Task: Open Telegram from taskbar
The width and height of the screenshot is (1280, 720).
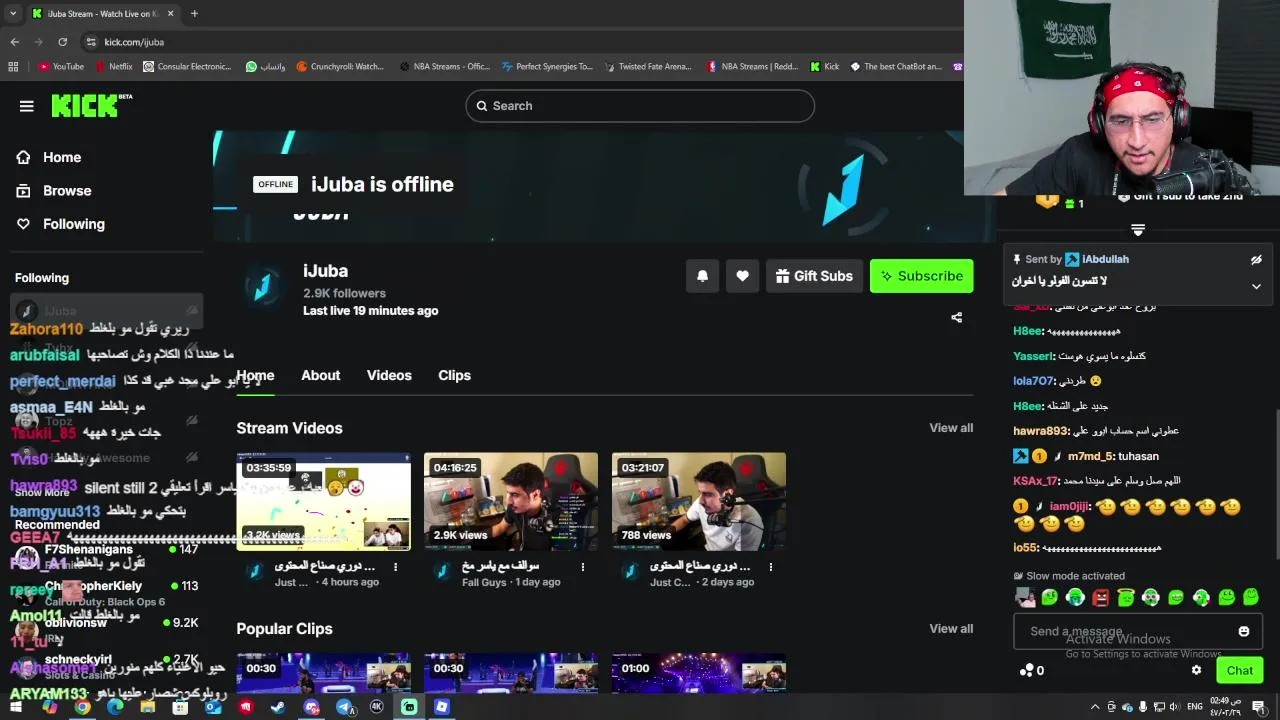Action: (344, 707)
